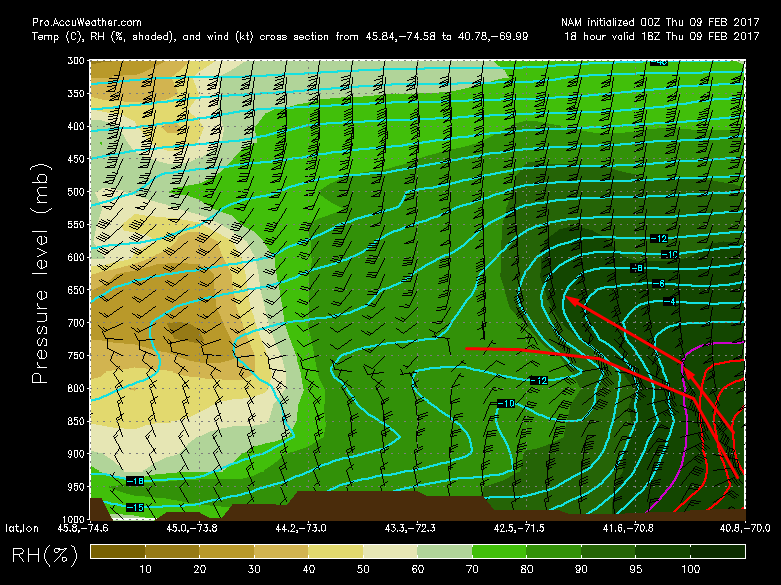Click the 850 tick label on pressure axis
781x585 pixels.
pos(76,421)
